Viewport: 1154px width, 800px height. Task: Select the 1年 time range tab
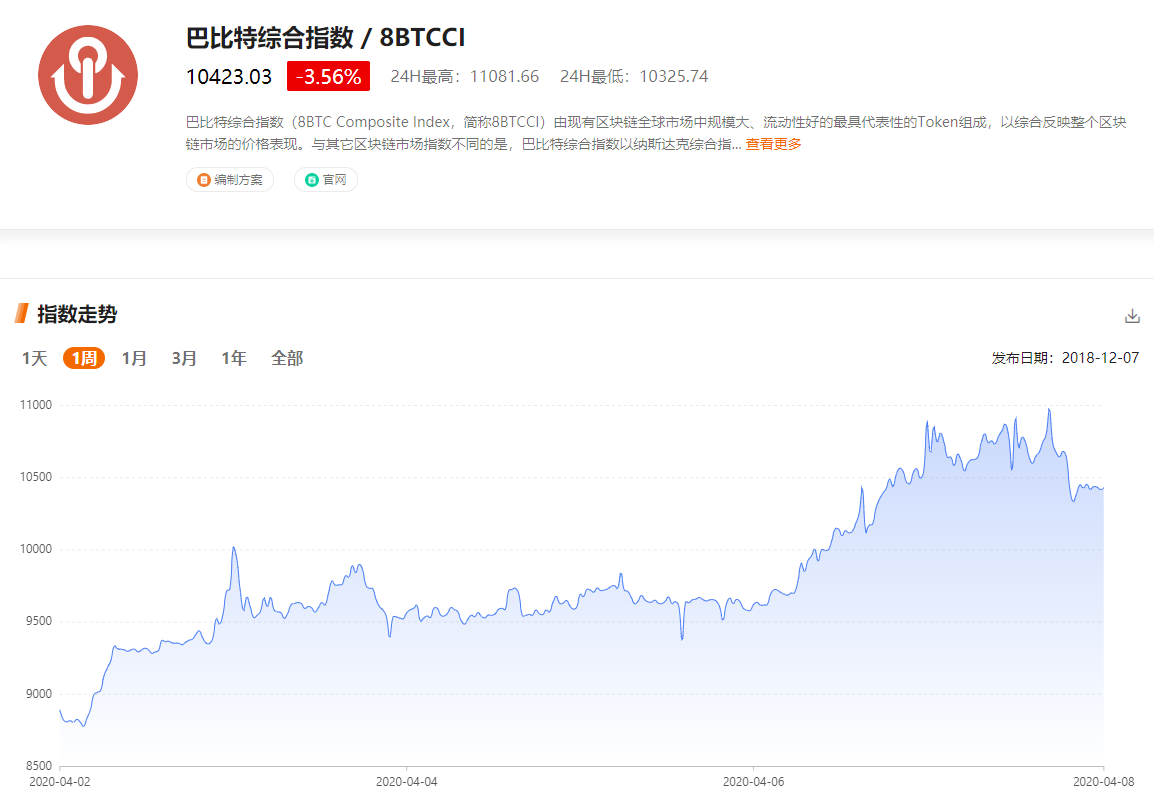coord(234,358)
